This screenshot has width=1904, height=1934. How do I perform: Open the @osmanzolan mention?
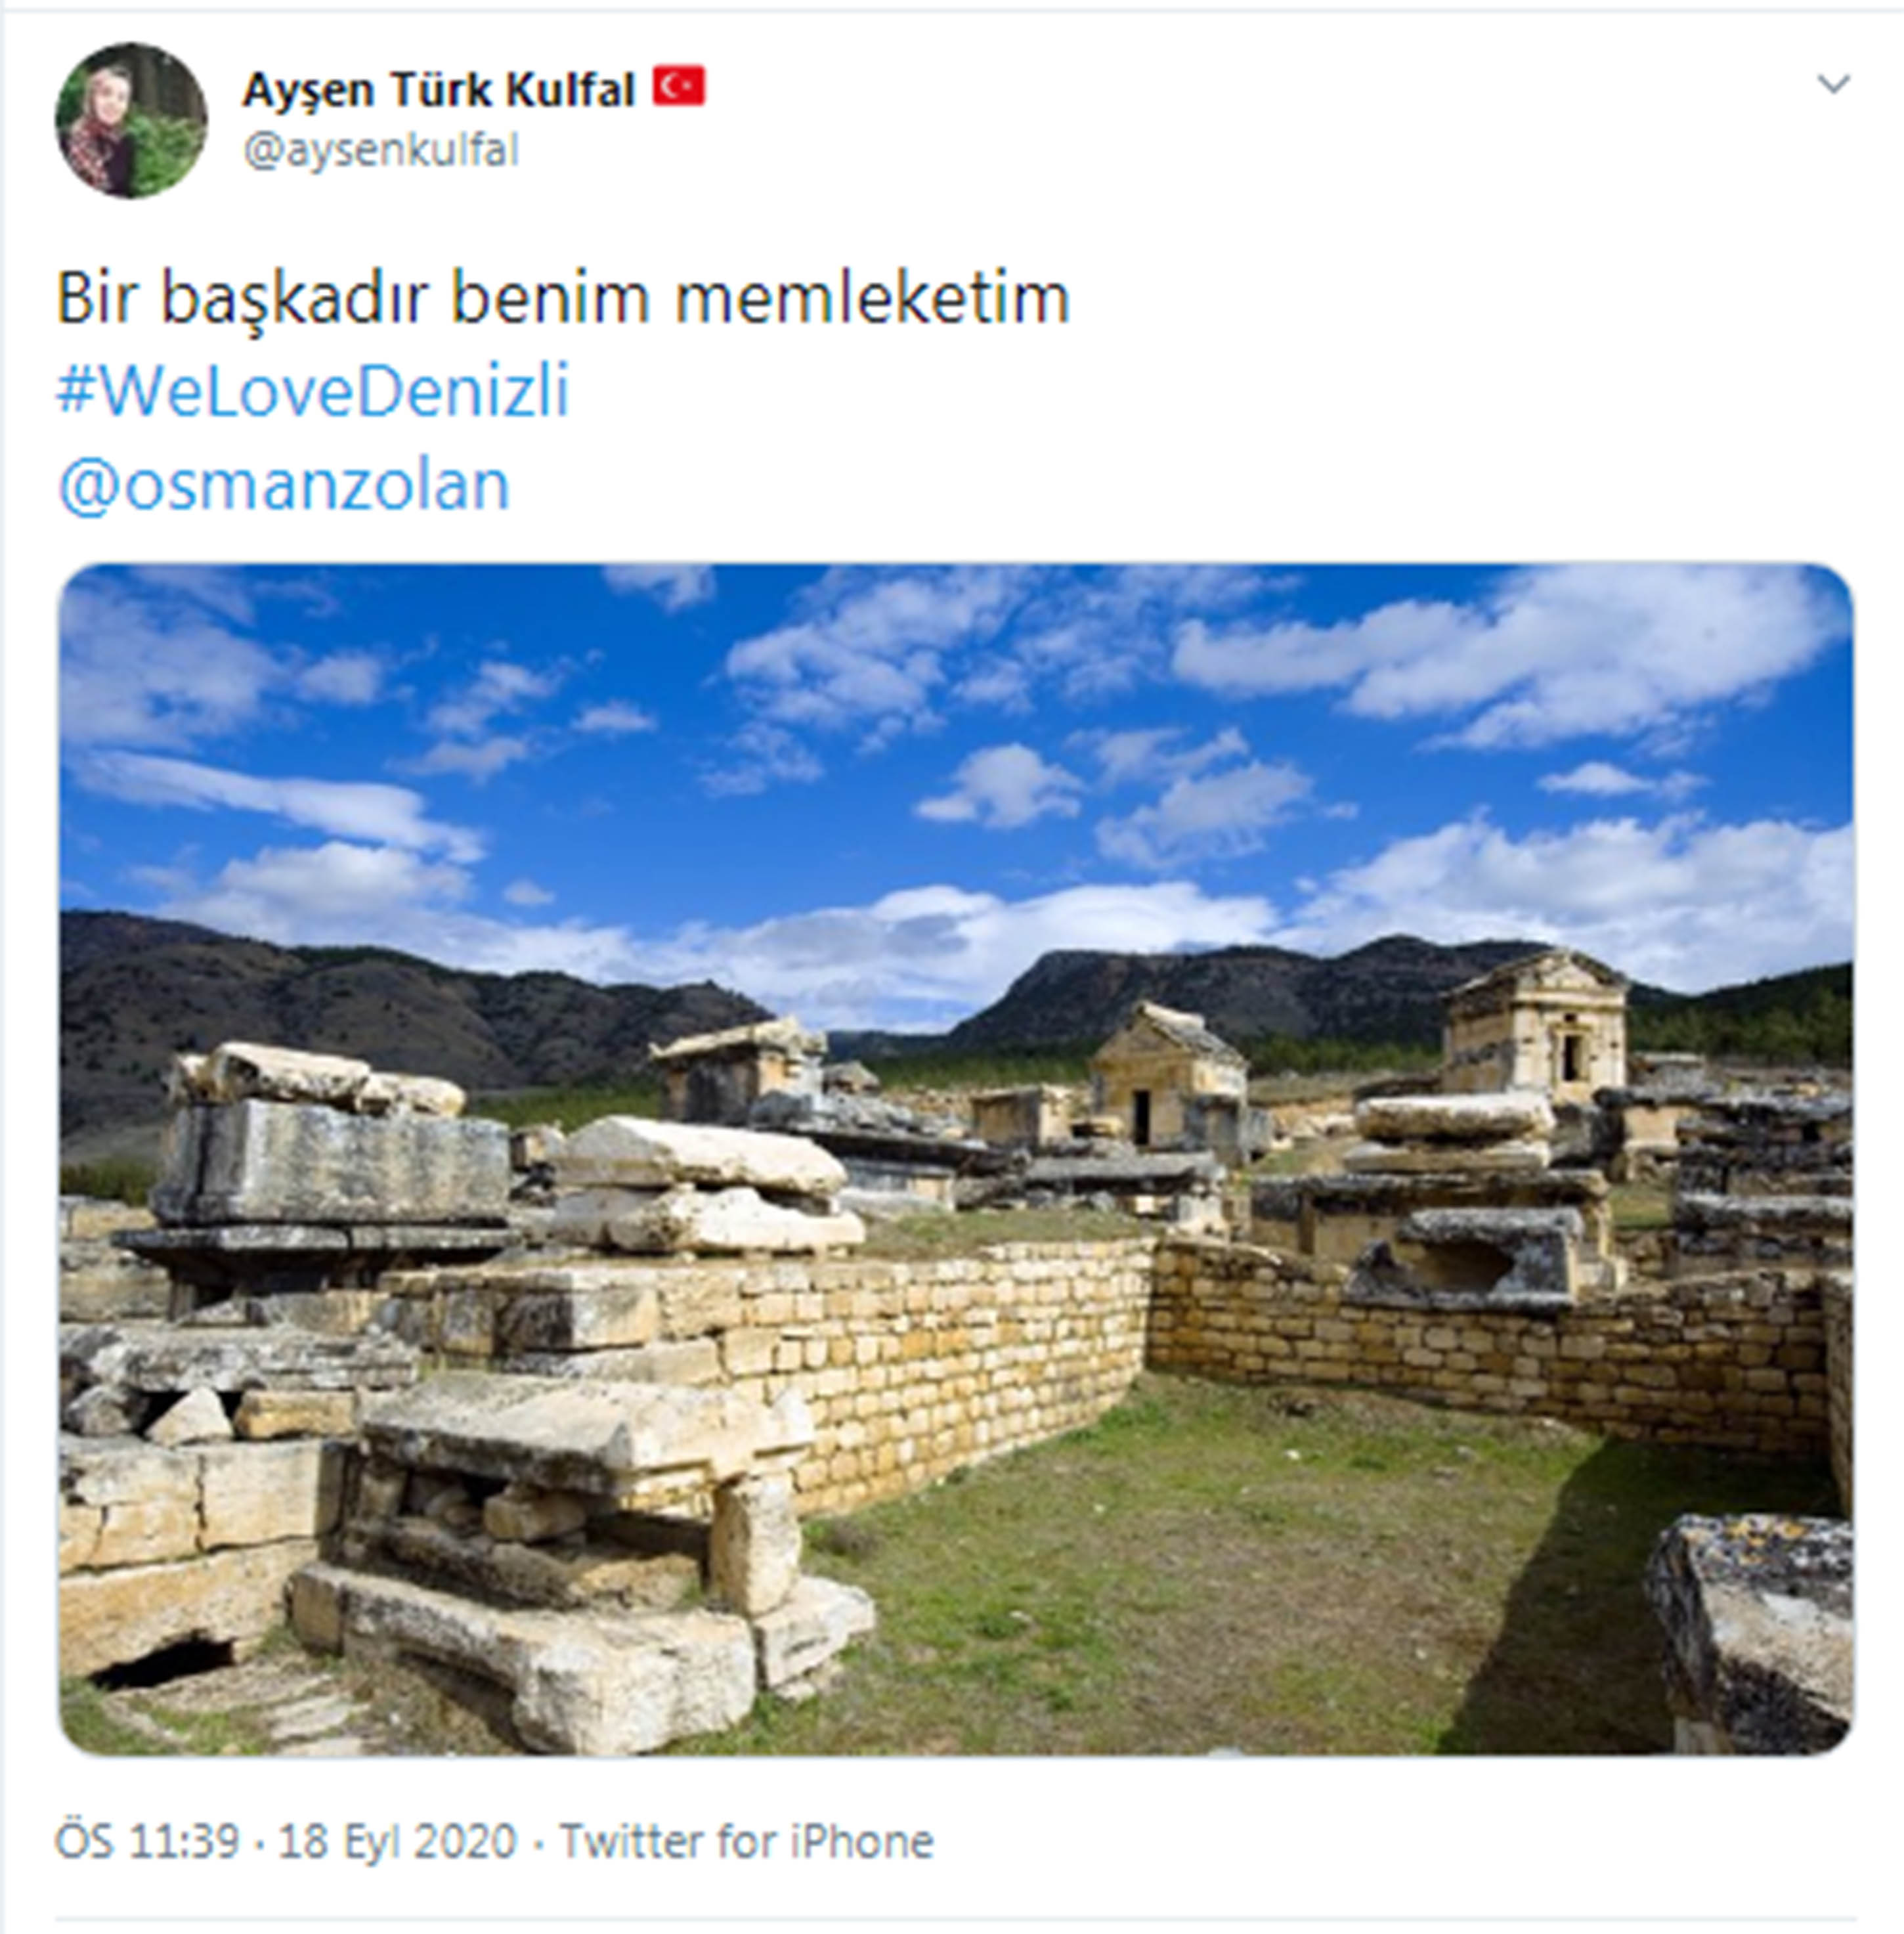coord(284,486)
